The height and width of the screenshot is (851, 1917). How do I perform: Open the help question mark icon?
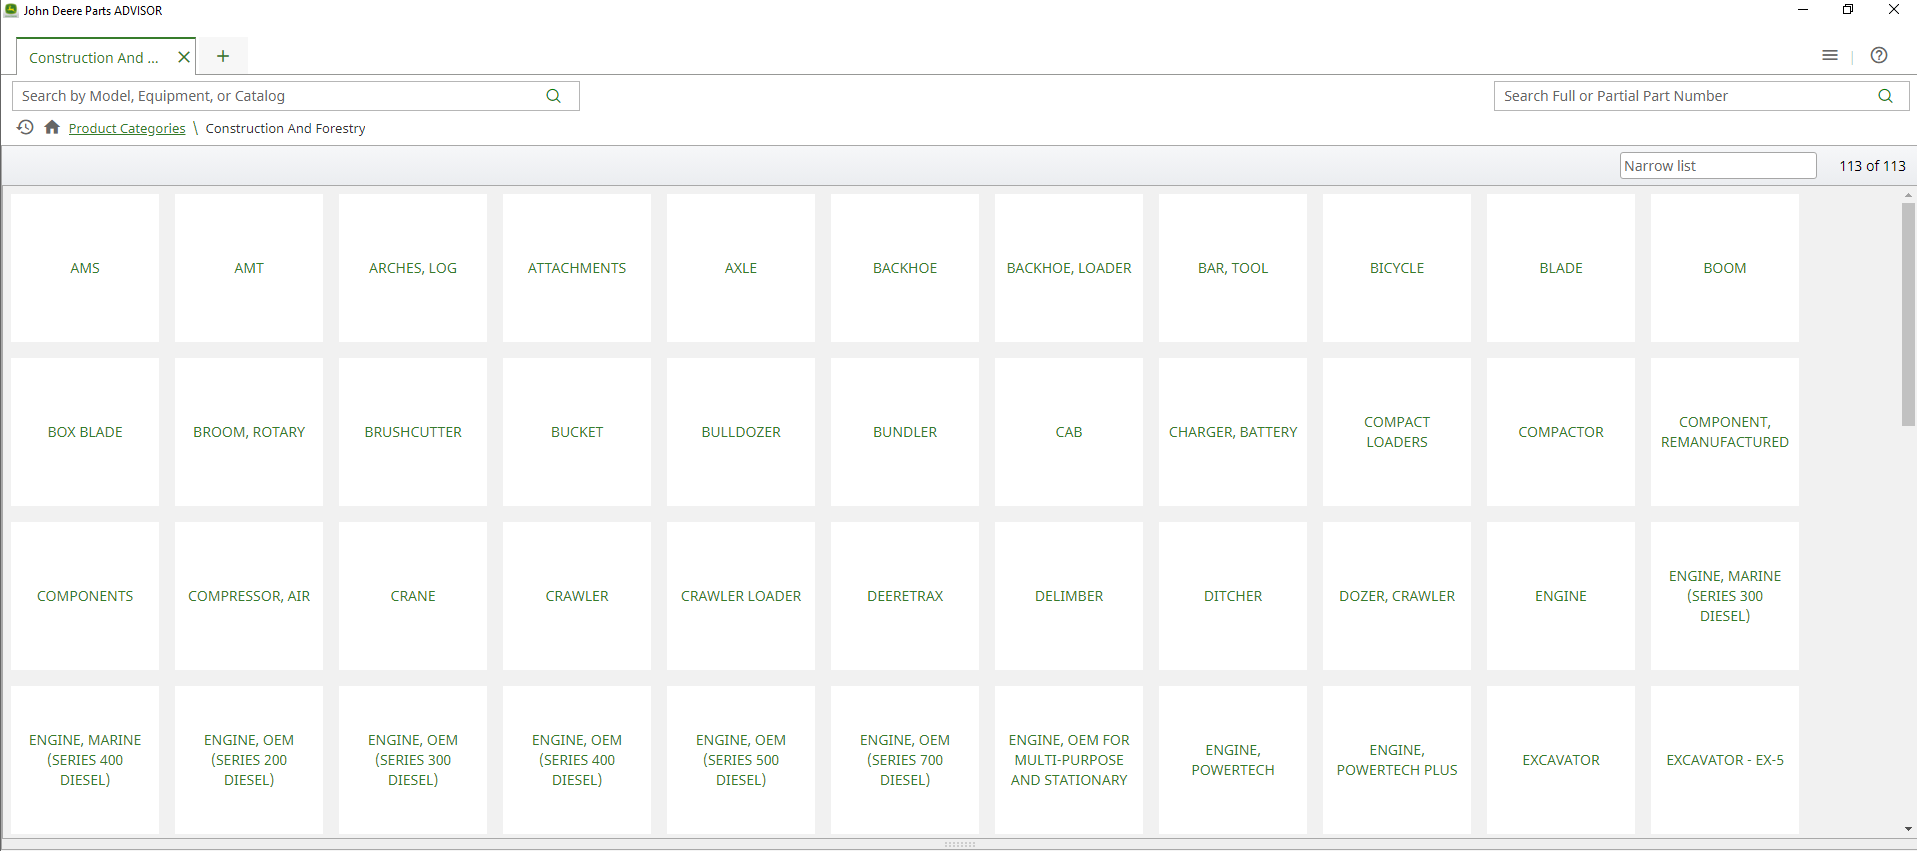[x=1879, y=56]
